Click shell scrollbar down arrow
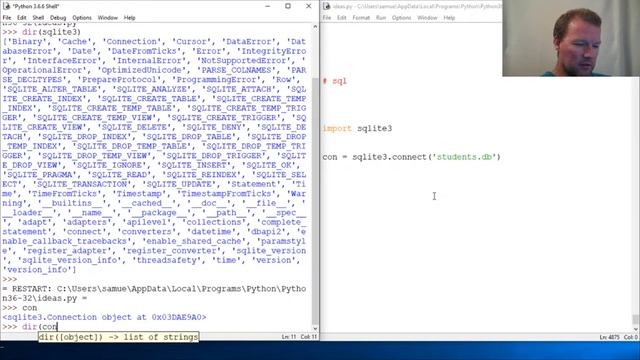The image size is (640, 360). tap(315, 328)
